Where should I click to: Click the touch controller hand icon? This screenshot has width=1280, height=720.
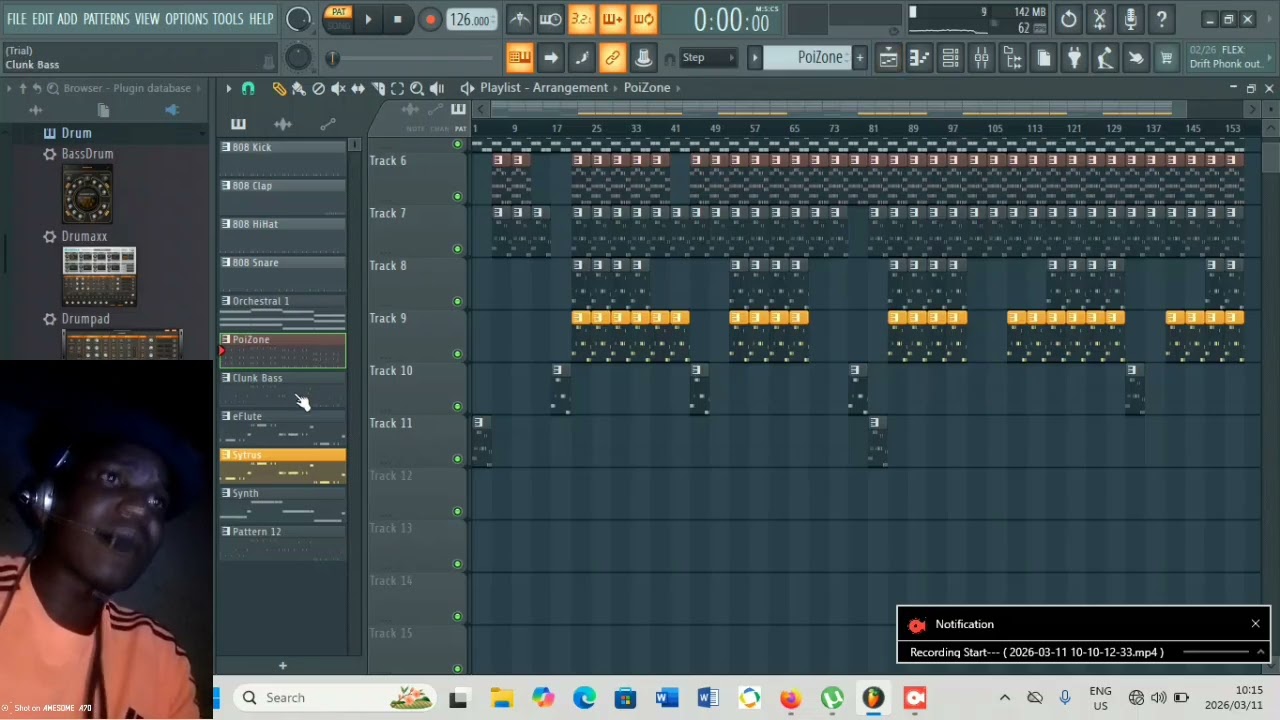click(x=1136, y=59)
